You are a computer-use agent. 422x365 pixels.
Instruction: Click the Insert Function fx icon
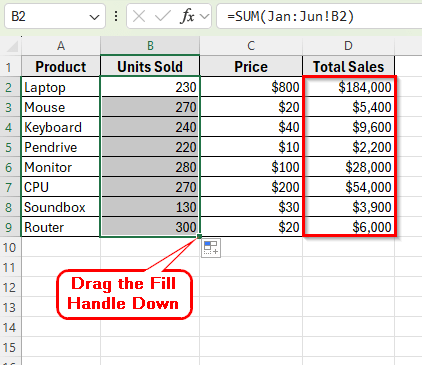(187, 16)
